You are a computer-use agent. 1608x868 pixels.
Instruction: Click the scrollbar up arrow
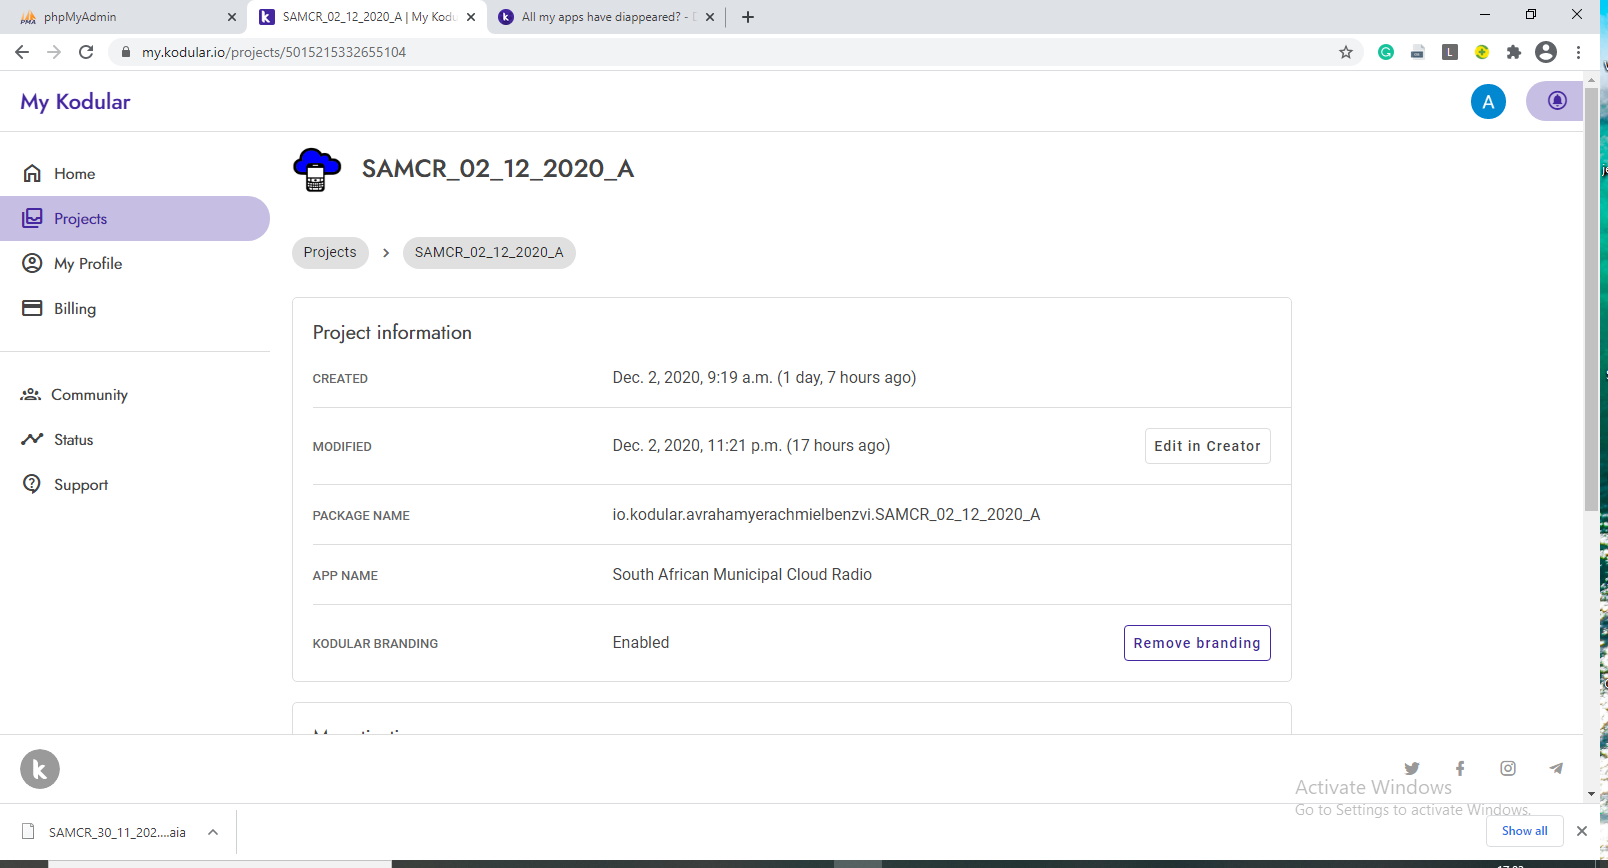(x=1591, y=79)
